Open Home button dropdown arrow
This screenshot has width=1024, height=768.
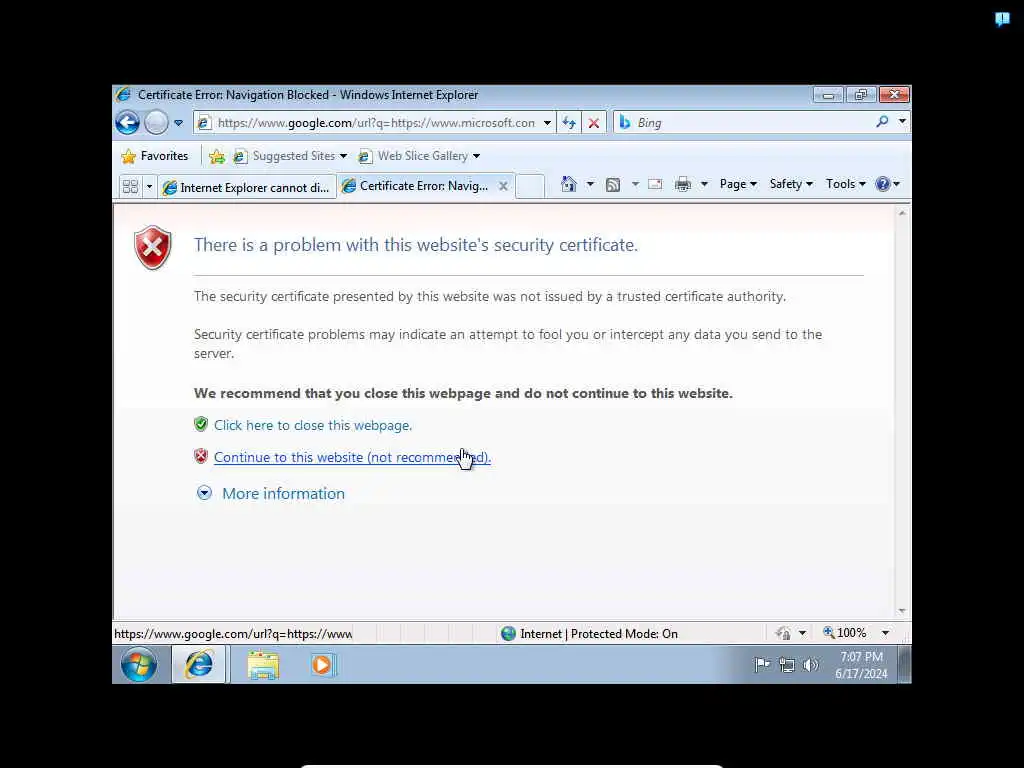[590, 185]
